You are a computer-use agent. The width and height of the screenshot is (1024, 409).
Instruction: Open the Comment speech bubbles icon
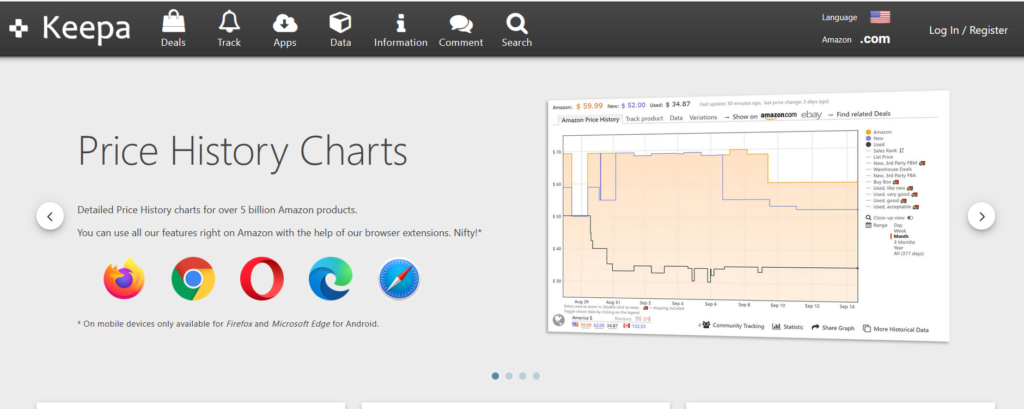coord(461,24)
